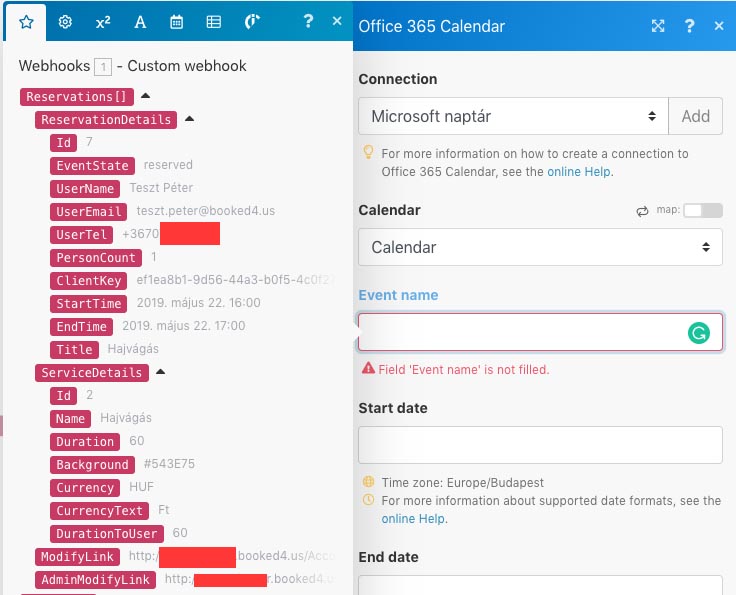Viewport: 736px width, 595px height.
Task: Collapse the Reservations[] array
Action: pyautogui.click(x=146, y=96)
